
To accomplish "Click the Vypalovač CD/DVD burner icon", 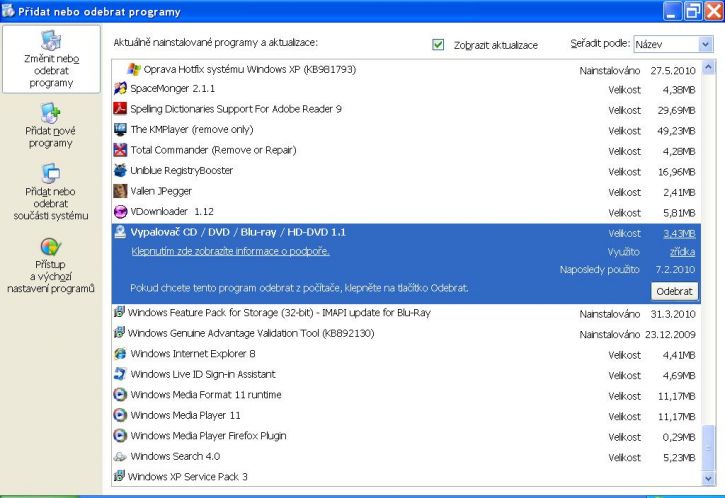I will coord(120,232).
